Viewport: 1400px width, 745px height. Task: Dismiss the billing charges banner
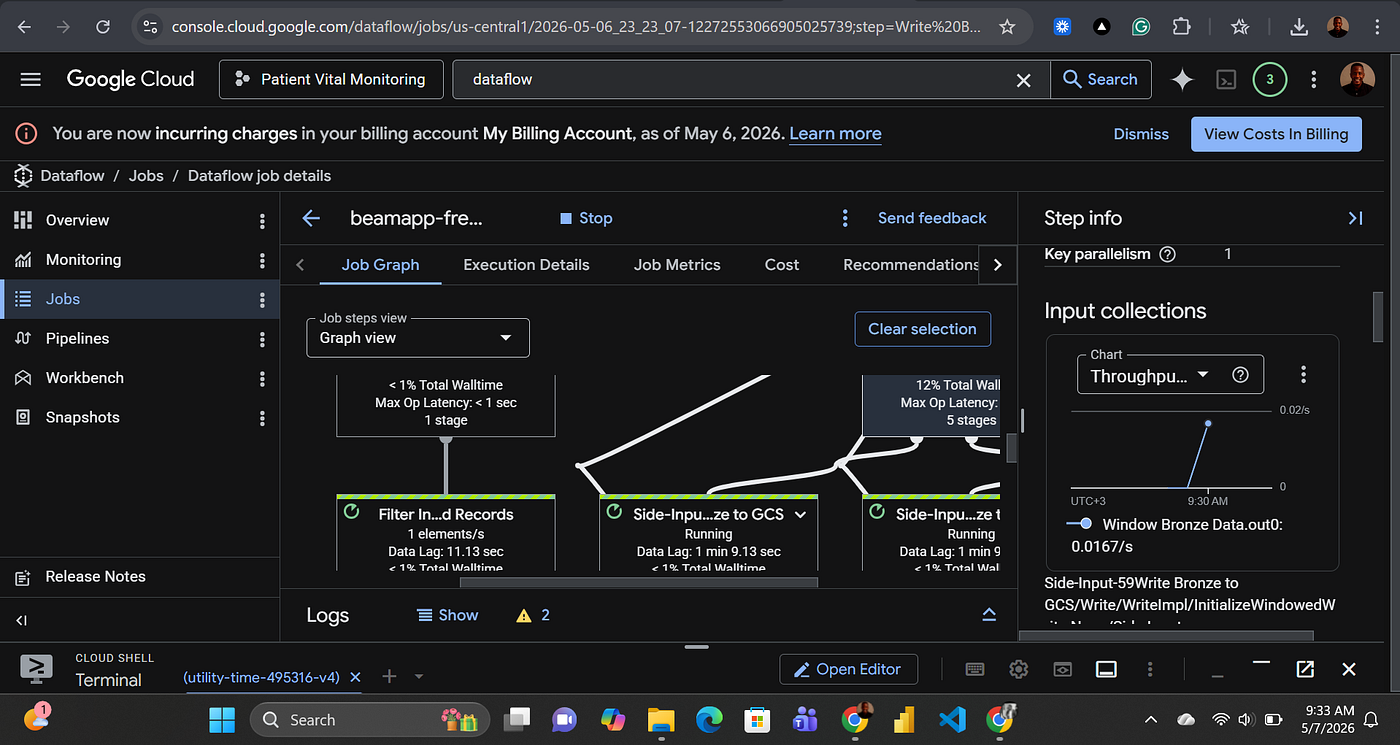tap(1141, 134)
